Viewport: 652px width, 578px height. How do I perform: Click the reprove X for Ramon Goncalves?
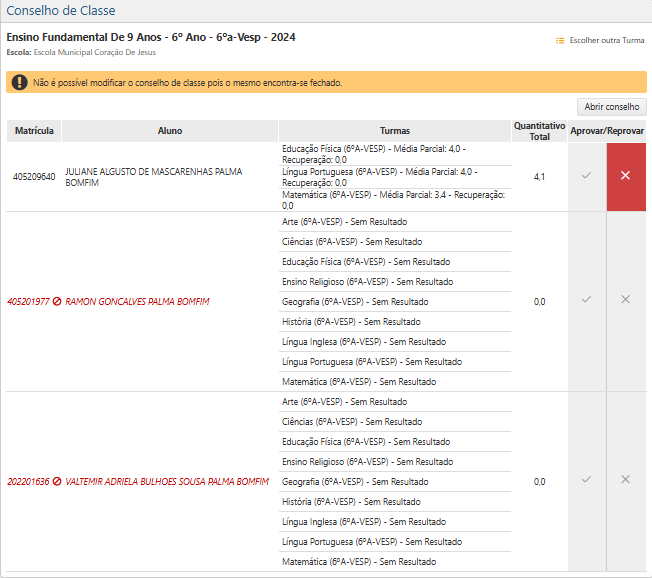(x=625, y=300)
